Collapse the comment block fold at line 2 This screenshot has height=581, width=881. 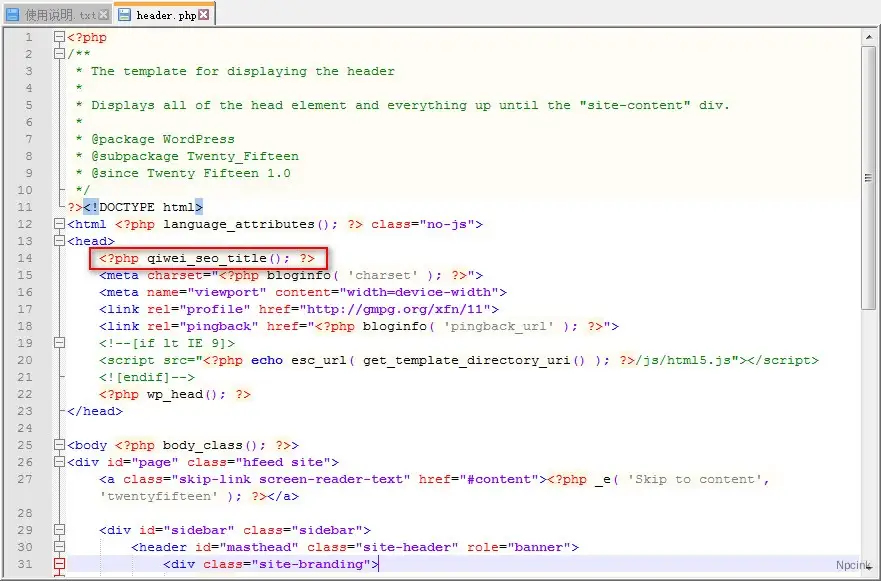59,54
